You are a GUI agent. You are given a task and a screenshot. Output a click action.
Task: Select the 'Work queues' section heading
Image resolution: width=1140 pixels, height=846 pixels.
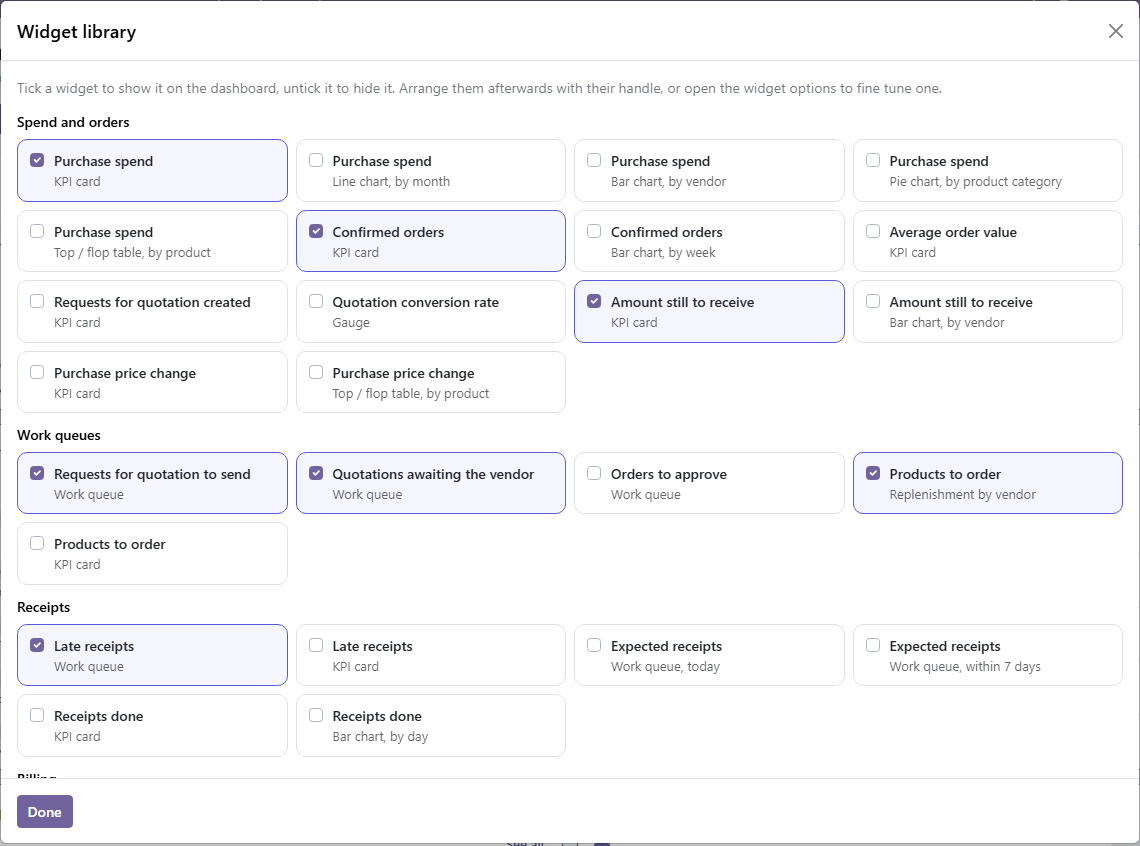pos(59,435)
